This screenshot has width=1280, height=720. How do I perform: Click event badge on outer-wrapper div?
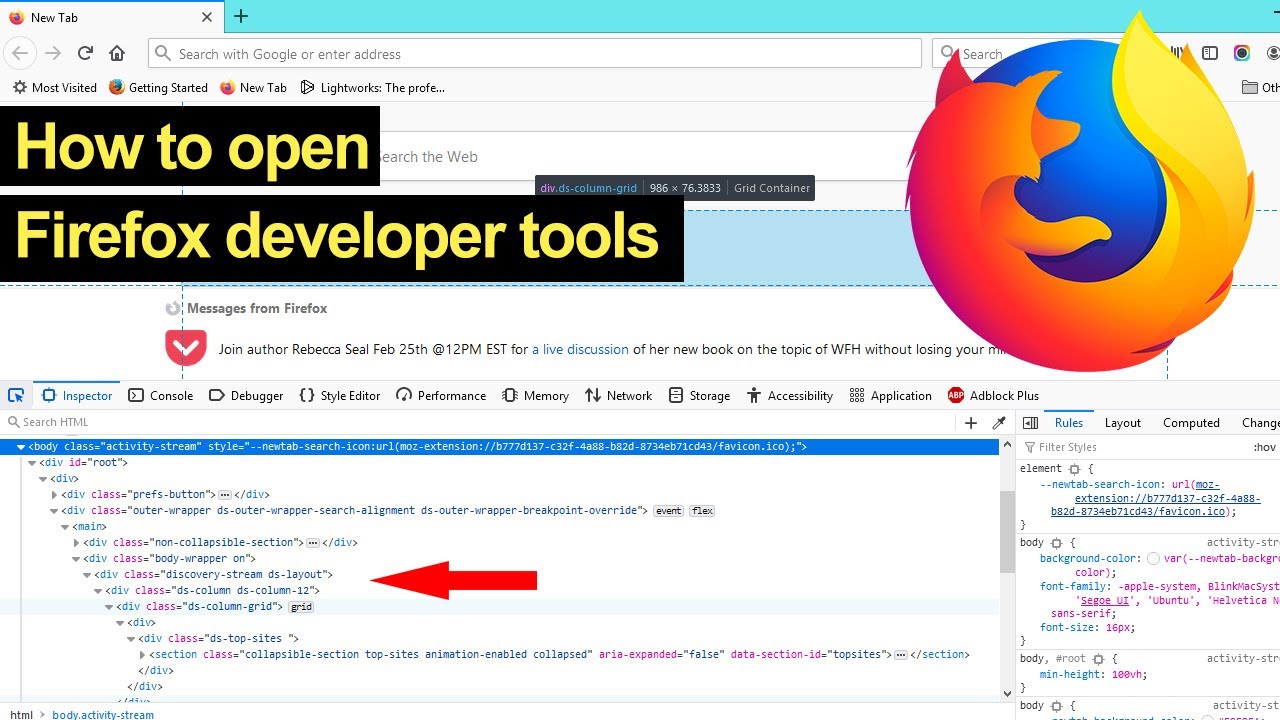pos(668,511)
